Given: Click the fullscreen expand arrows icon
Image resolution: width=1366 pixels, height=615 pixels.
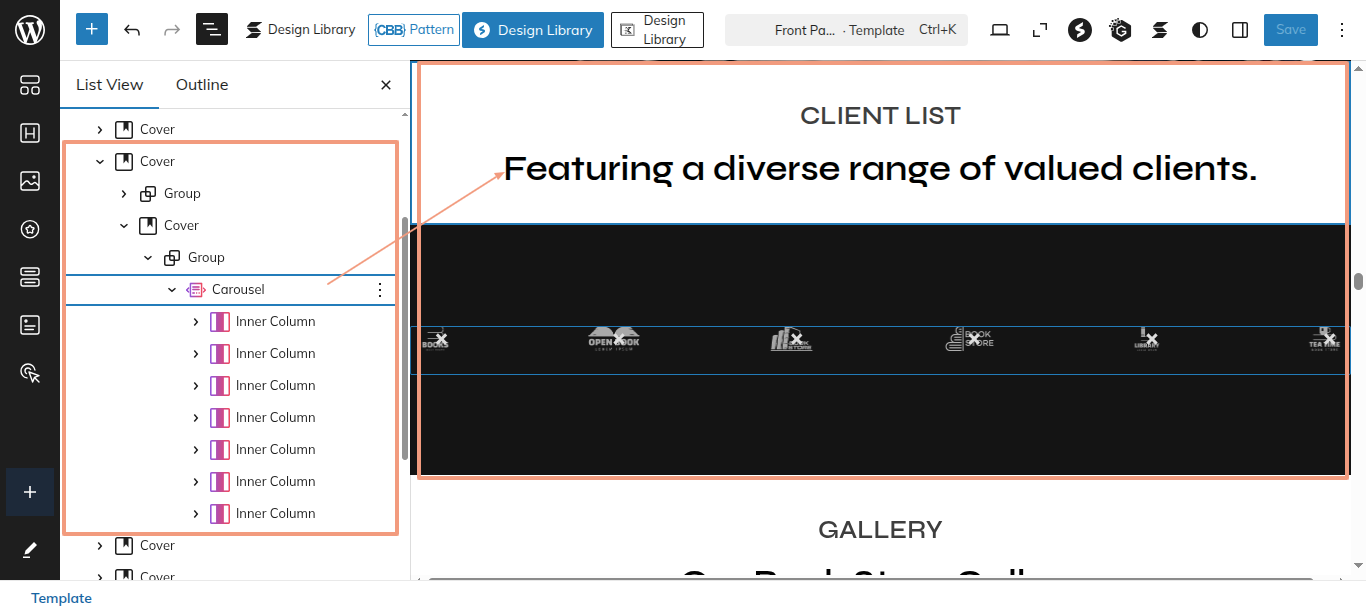Looking at the screenshot, I should 1040,30.
